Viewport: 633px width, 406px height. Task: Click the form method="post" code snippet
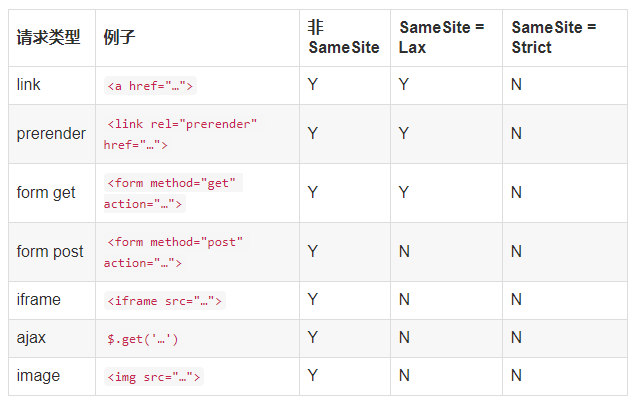176,252
